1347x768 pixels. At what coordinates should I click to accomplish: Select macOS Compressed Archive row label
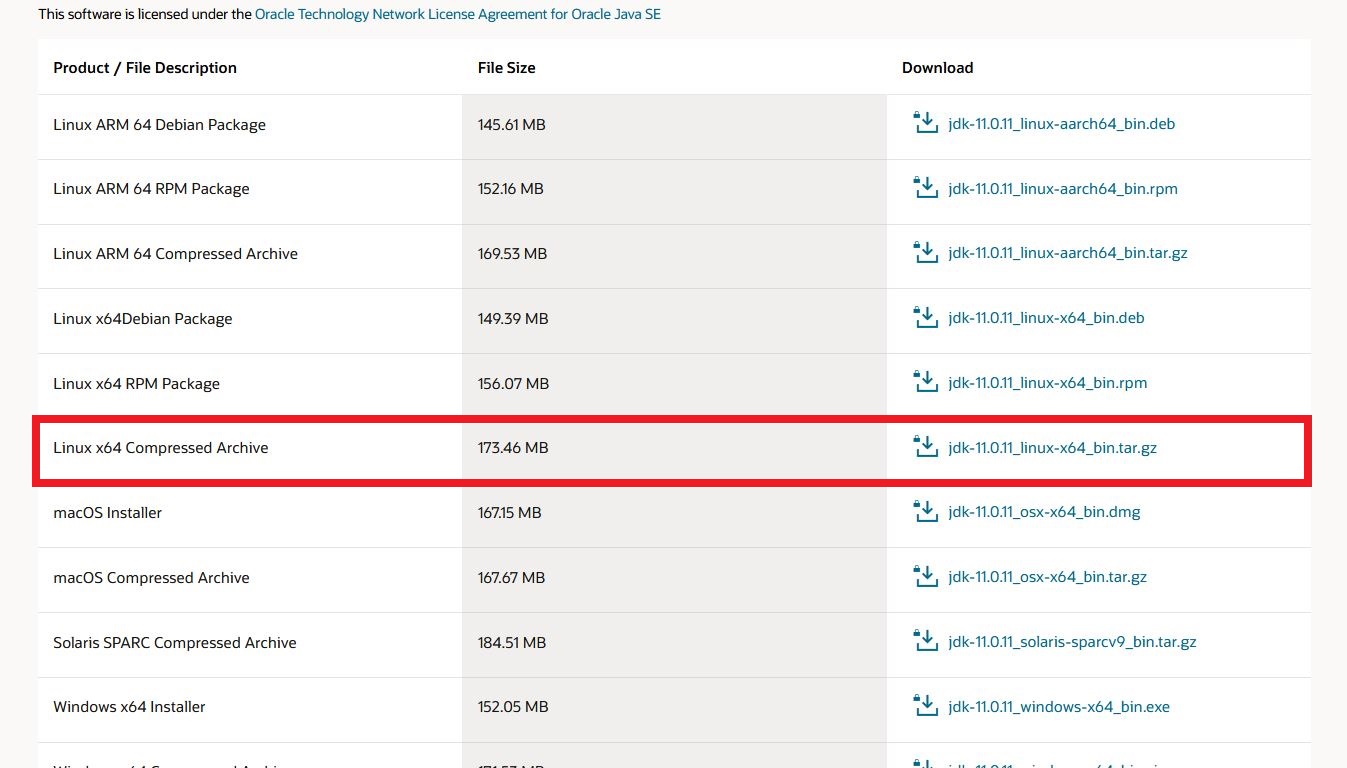click(x=152, y=578)
